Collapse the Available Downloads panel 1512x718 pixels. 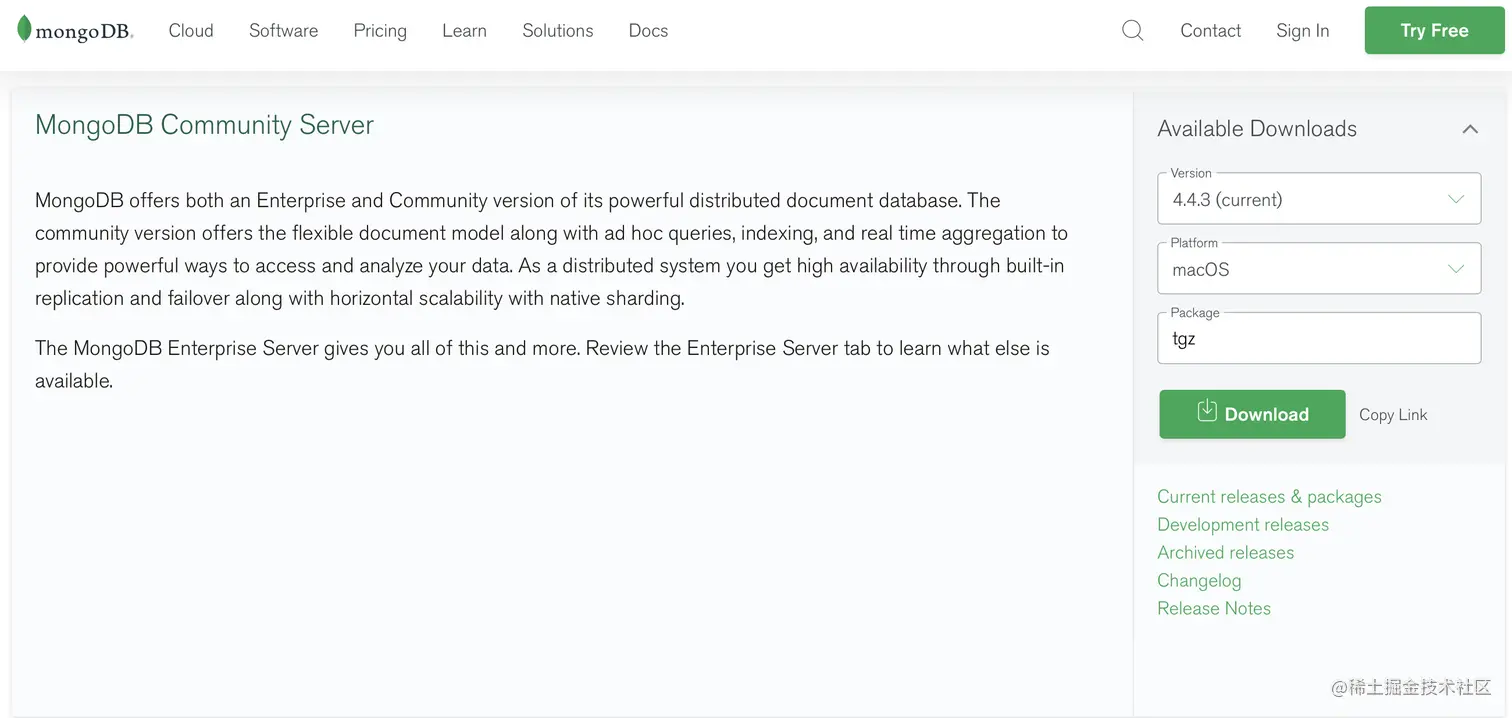click(1469, 129)
